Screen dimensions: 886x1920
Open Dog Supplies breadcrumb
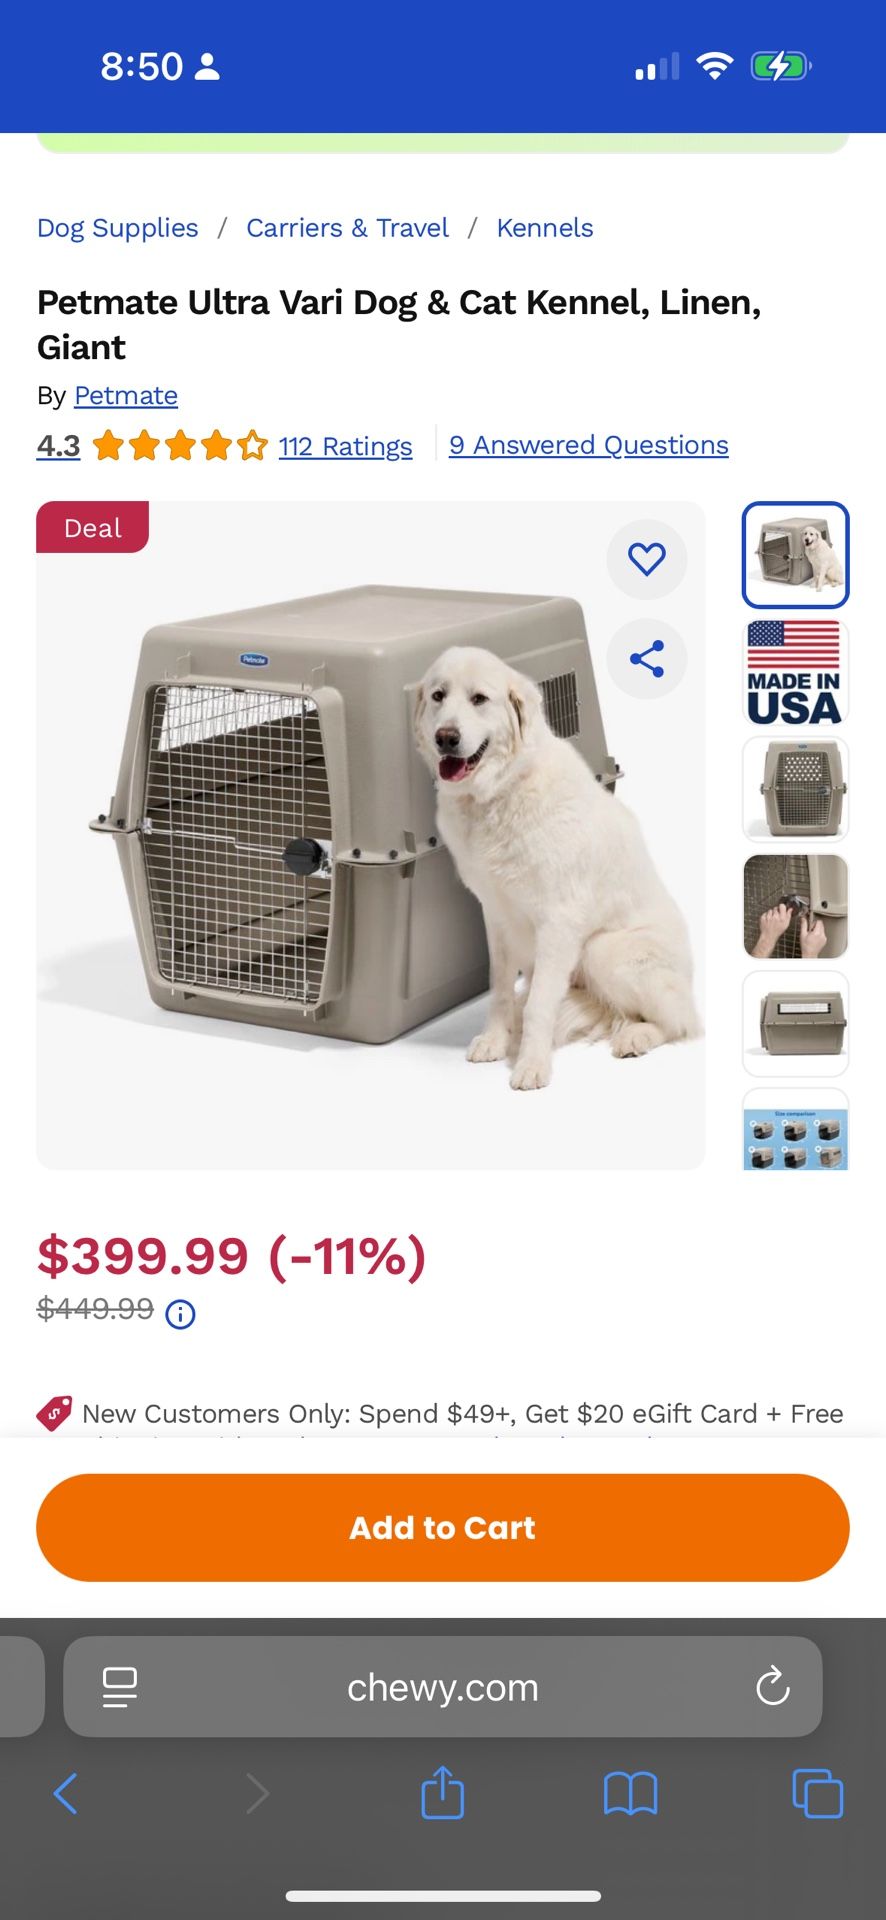click(118, 228)
